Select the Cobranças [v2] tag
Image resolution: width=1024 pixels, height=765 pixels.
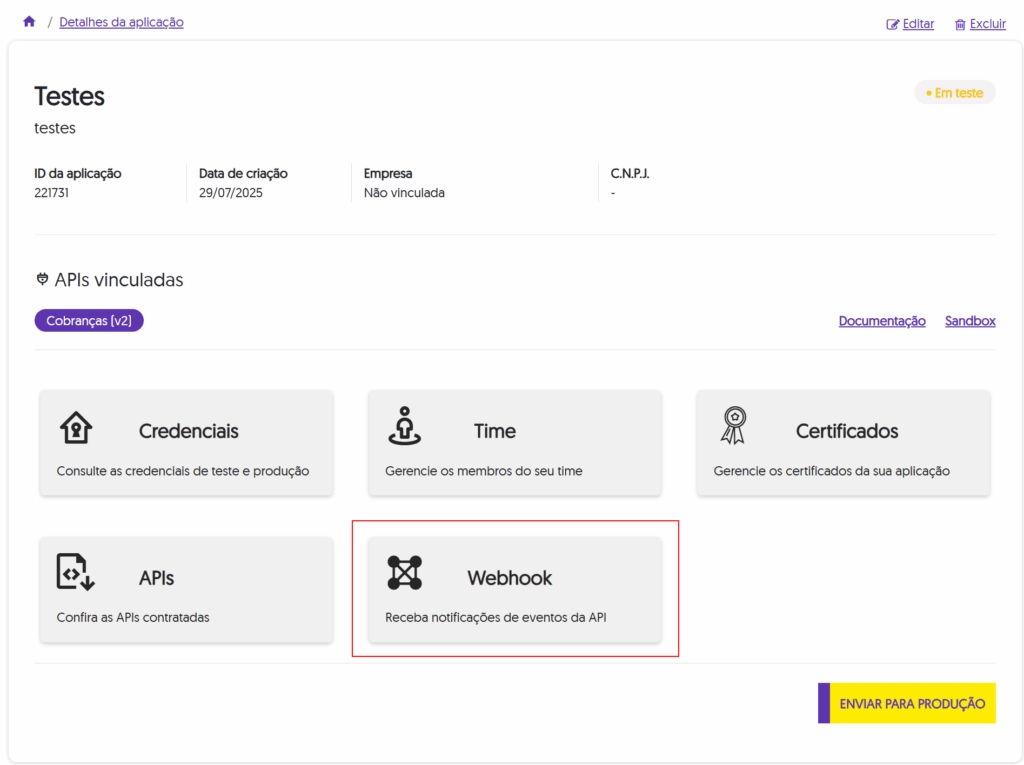(x=89, y=321)
